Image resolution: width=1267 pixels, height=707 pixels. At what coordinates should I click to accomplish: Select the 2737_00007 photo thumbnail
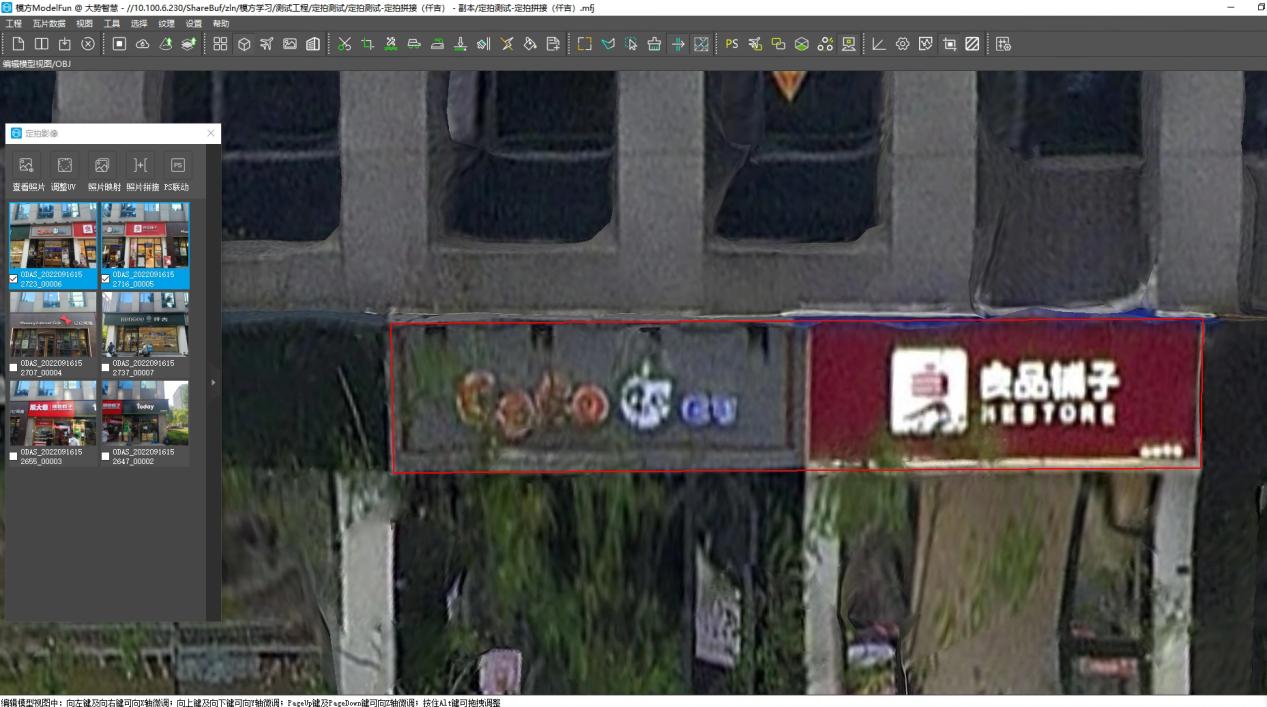click(145, 324)
